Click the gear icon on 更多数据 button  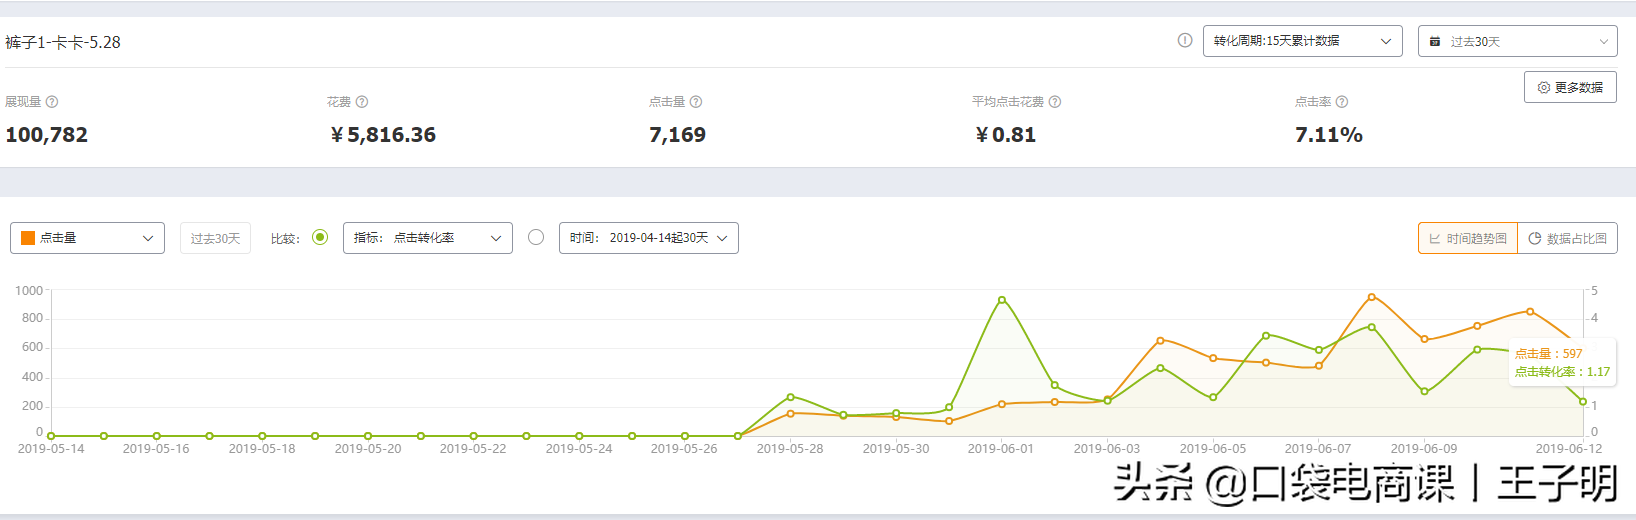pos(1544,88)
